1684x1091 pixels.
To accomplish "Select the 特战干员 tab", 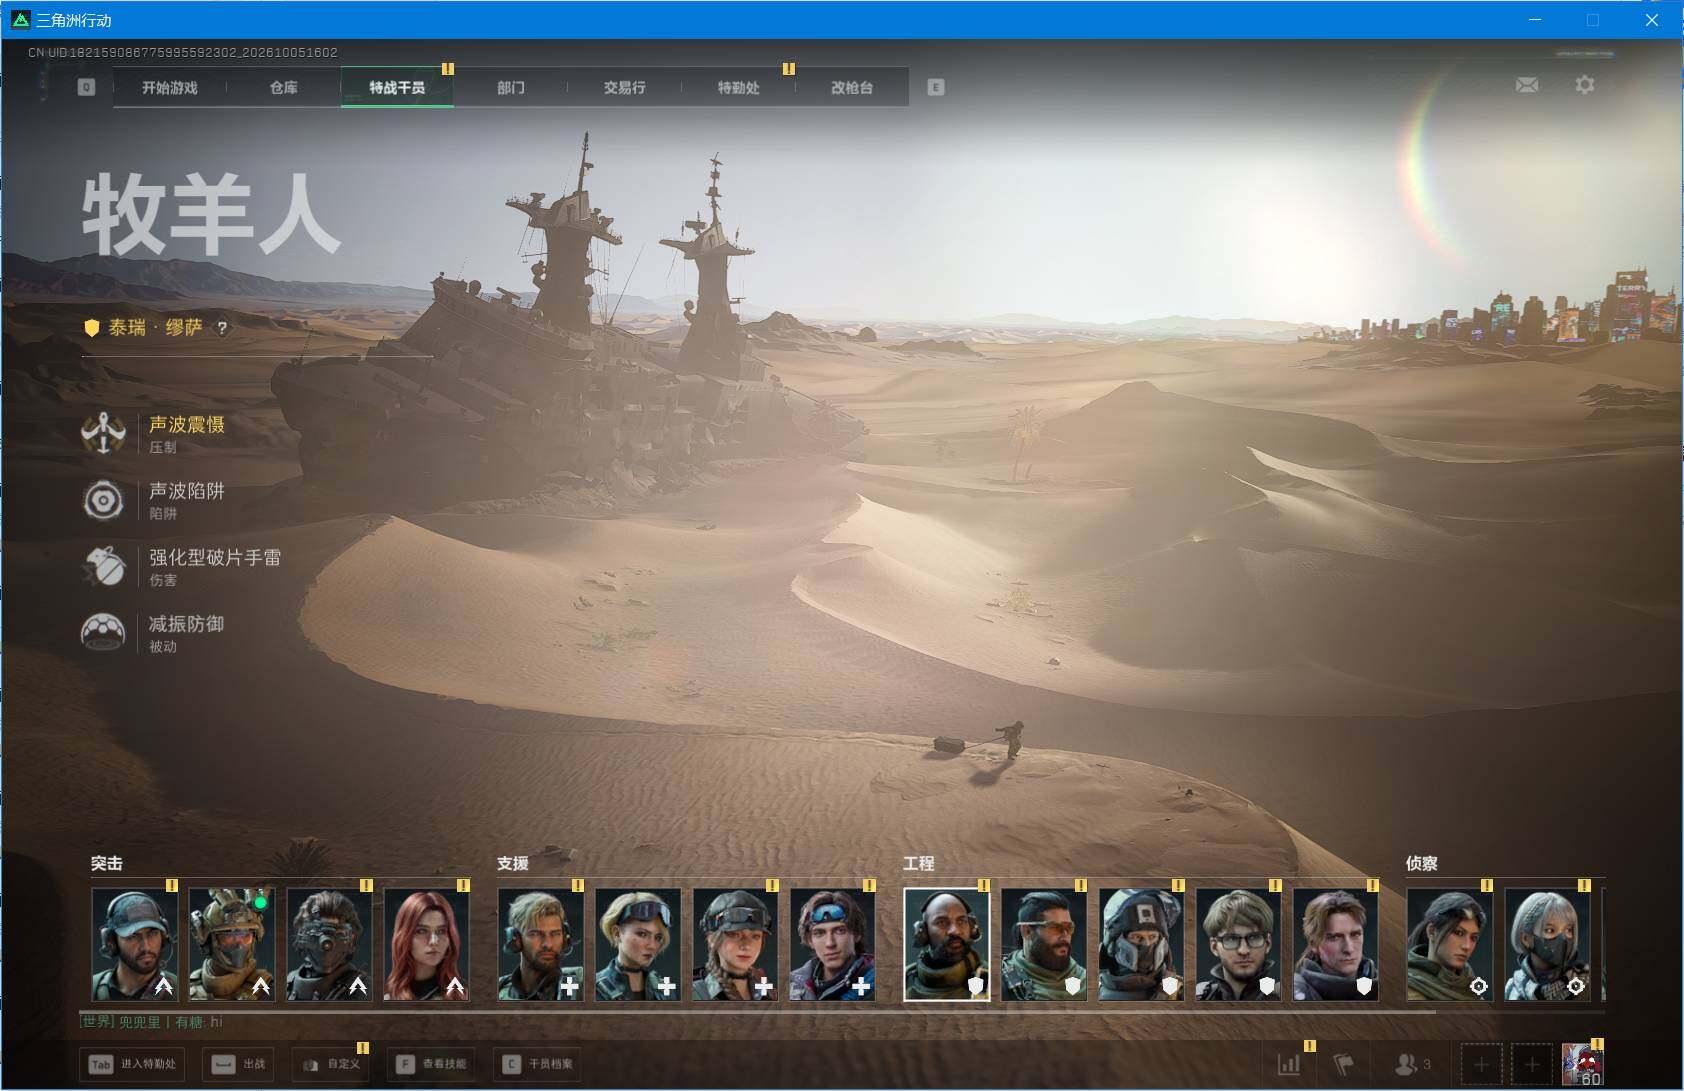I will coord(397,88).
